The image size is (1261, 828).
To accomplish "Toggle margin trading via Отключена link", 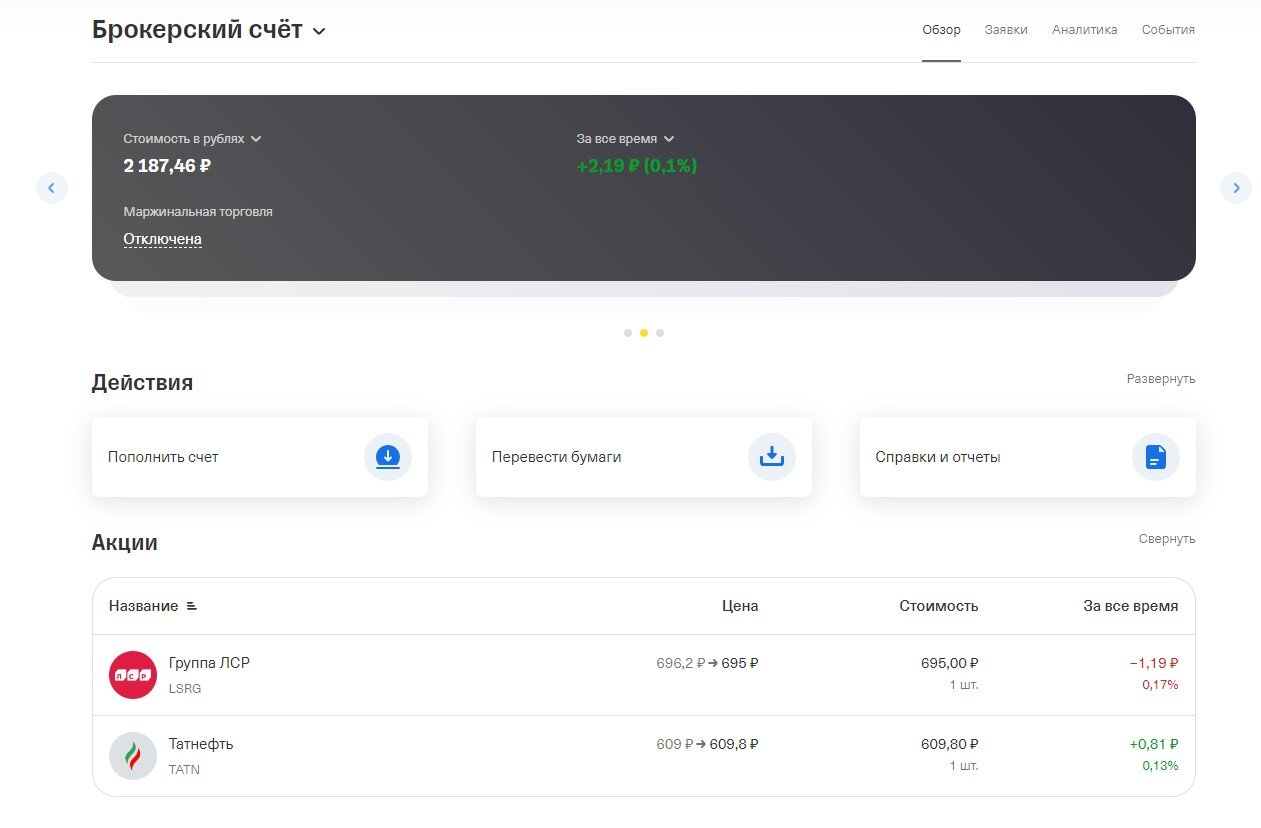I will (x=162, y=239).
